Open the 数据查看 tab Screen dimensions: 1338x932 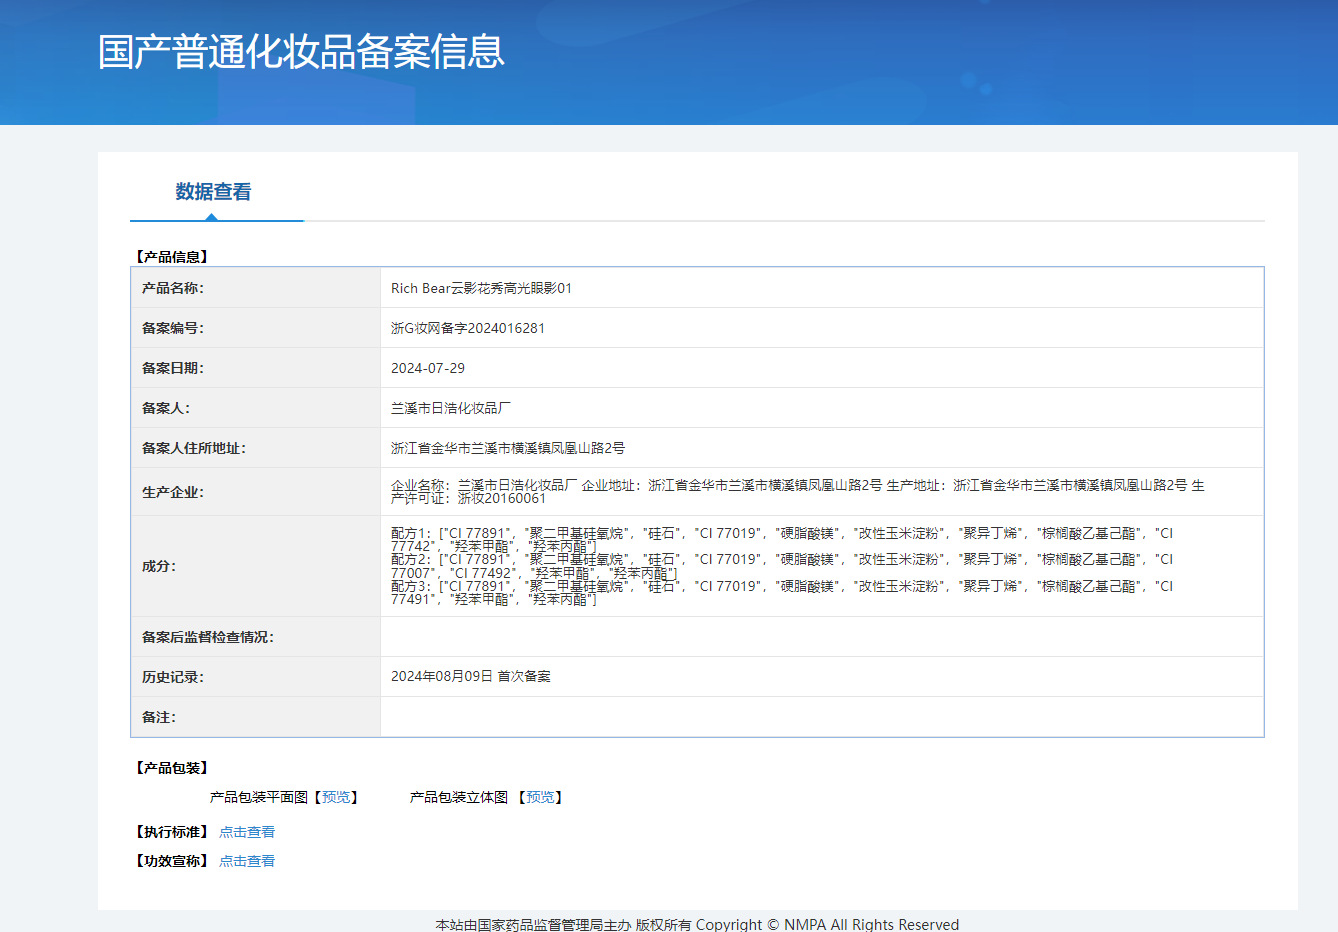pos(213,192)
